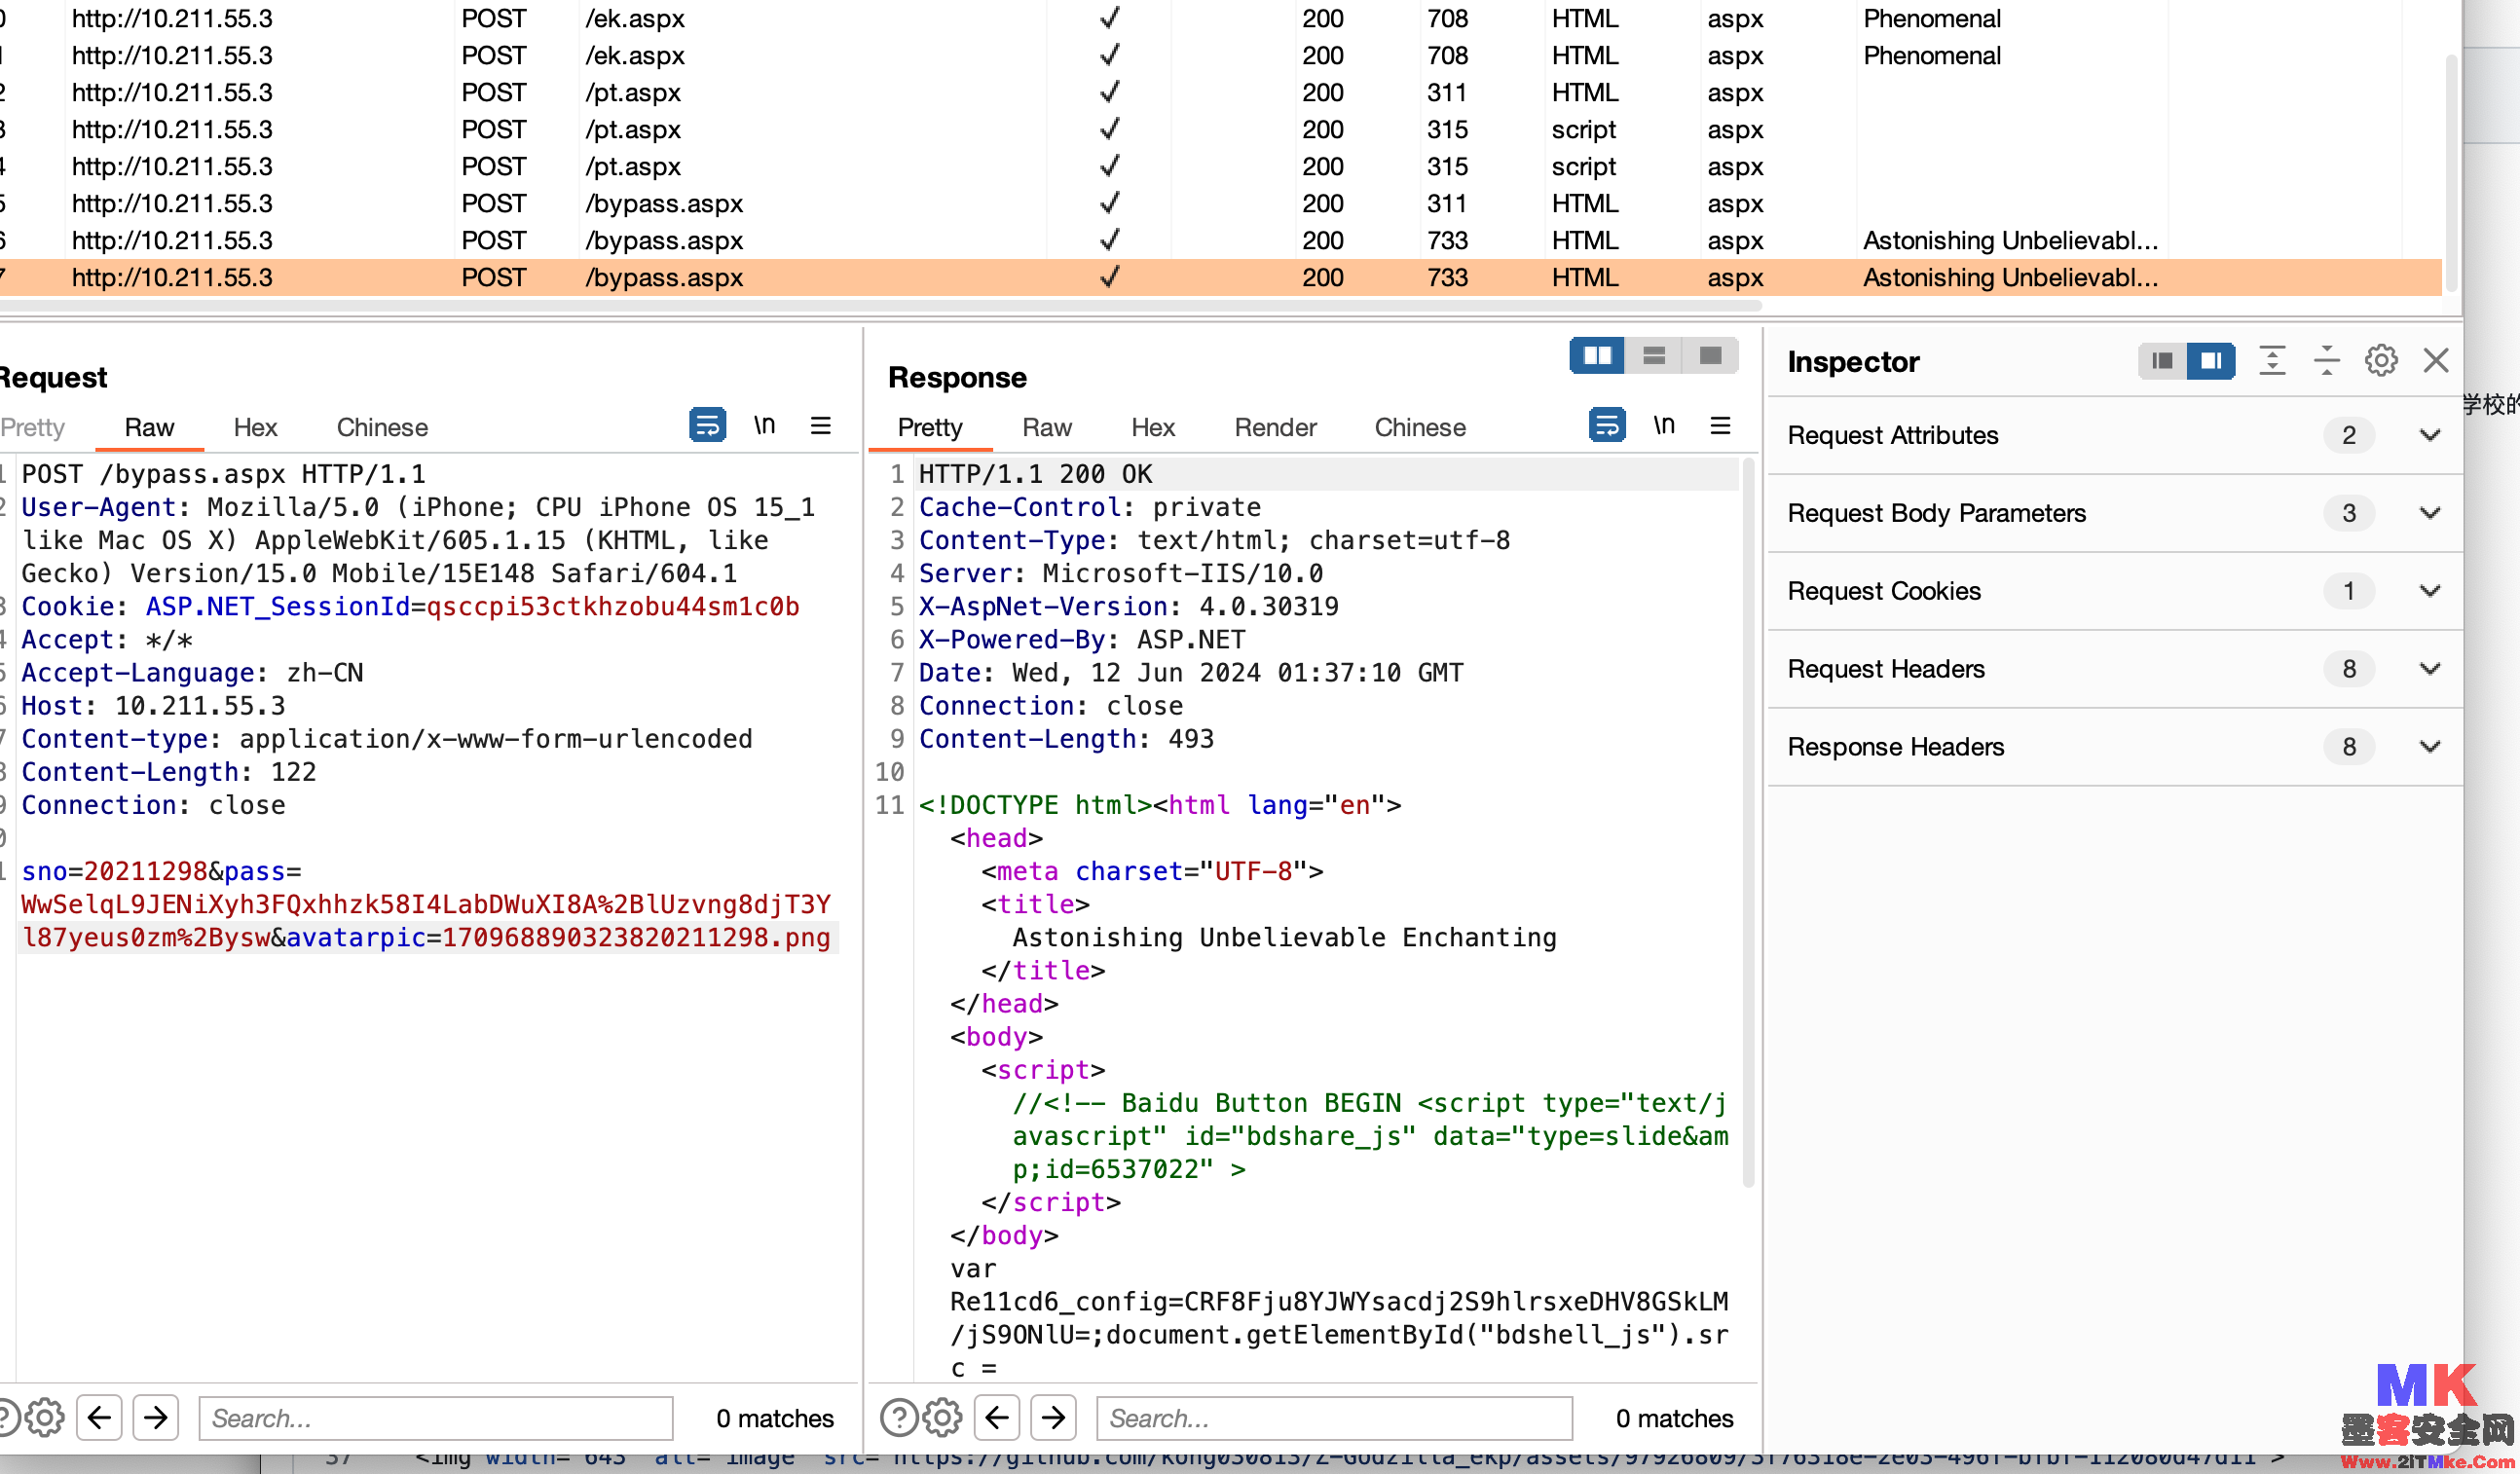Open Inspector settings gear
Image resolution: width=2520 pixels, height=1474 pixels.
[x=2381, y=360]
